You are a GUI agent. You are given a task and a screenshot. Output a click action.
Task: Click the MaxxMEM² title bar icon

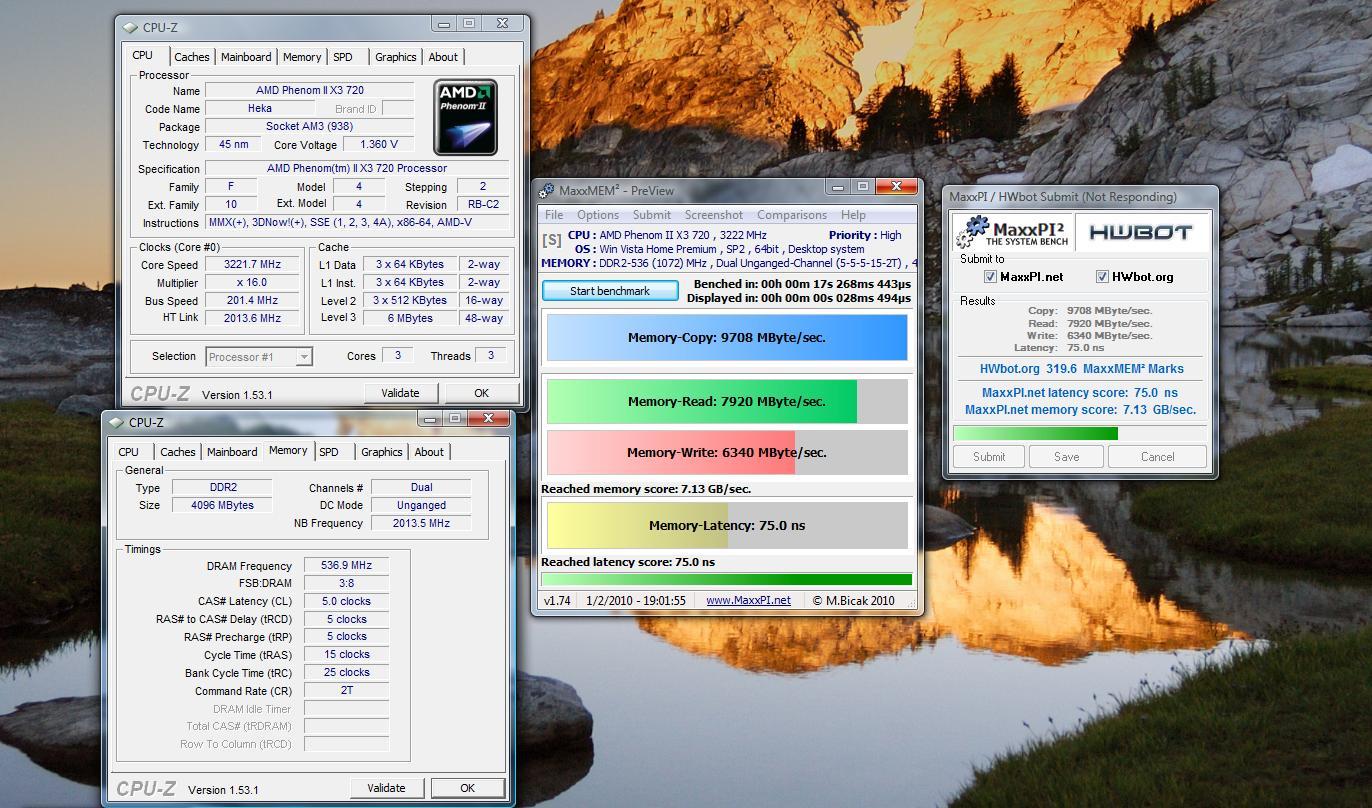pyautogui.click(x=547, y=190)
